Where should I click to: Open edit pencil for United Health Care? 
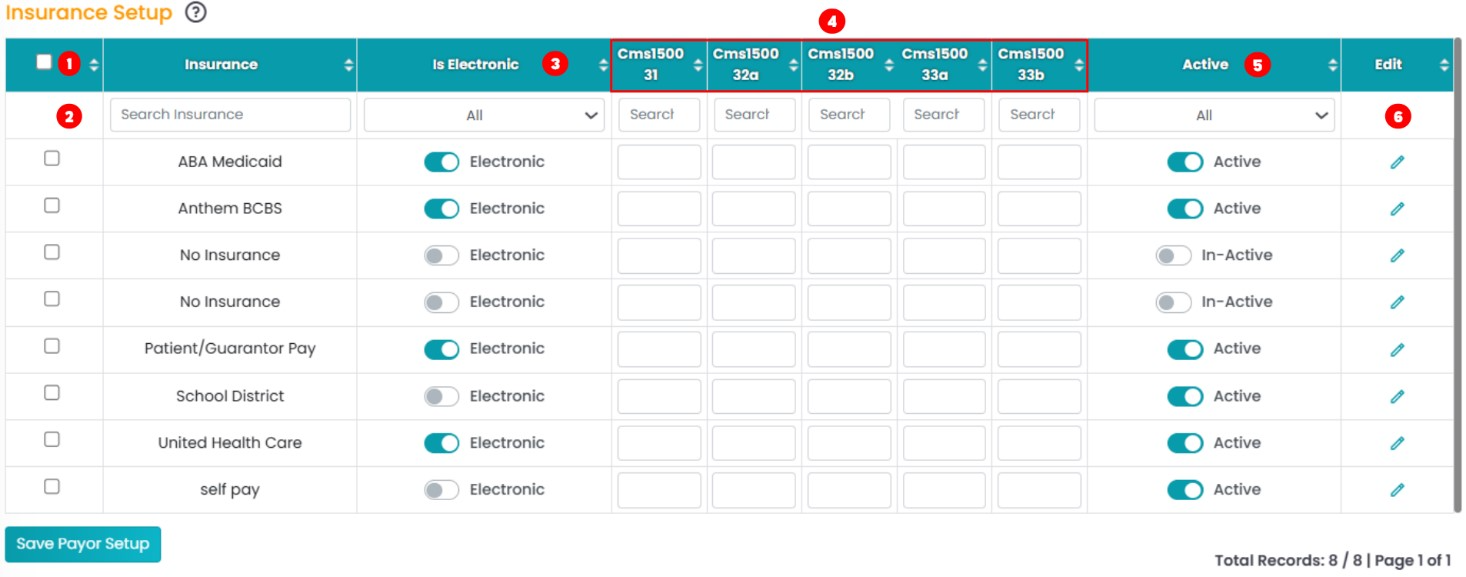[x=1397, y=443]
